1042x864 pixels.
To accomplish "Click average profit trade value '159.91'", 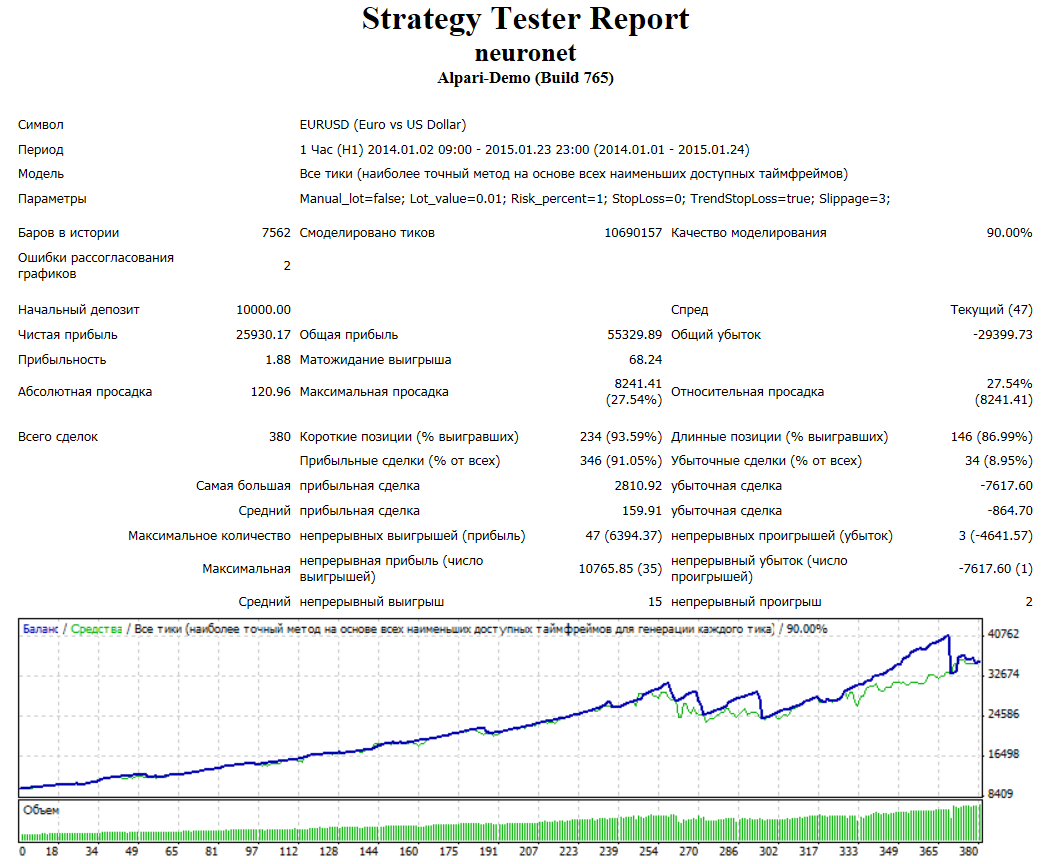I will click(642, 511).
